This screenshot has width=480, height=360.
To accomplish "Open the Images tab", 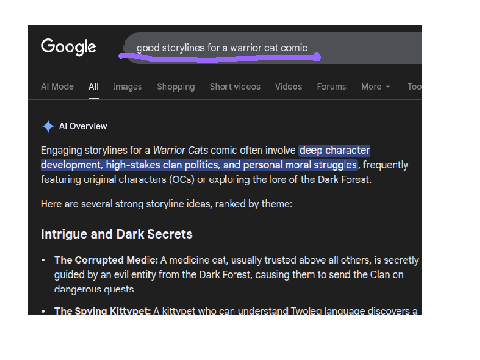I will pos(128,87).
